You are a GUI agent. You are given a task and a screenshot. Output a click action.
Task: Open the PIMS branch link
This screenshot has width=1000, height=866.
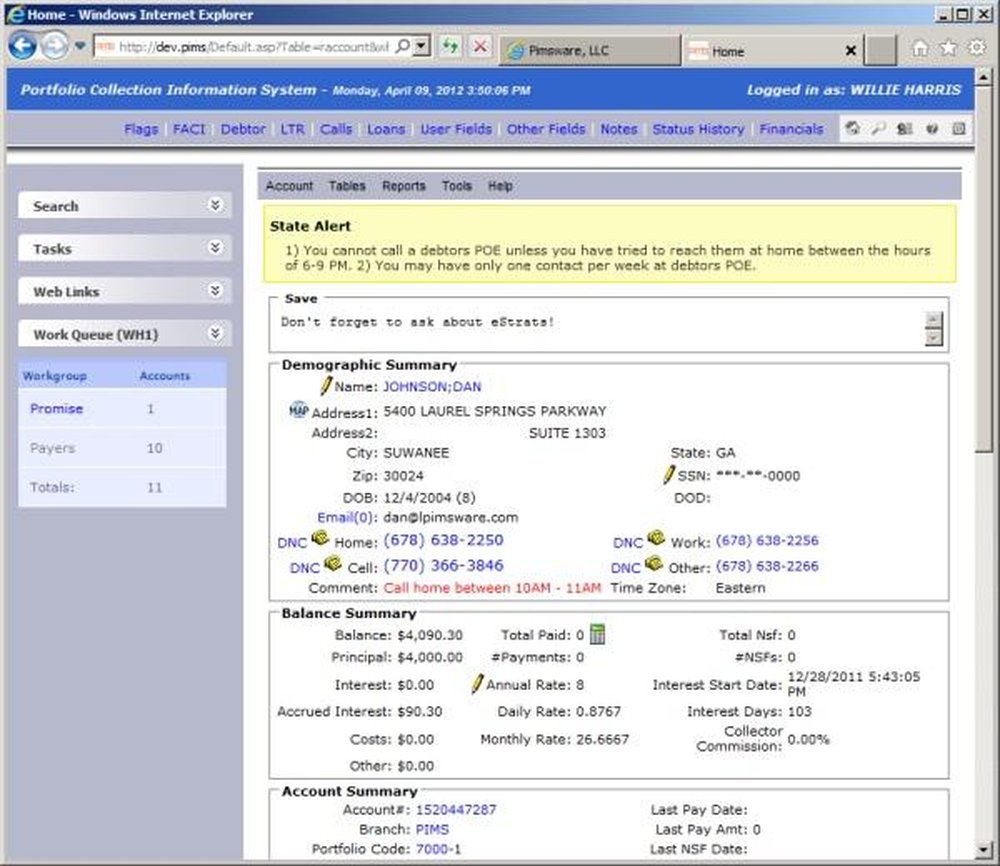coord(432,829)
